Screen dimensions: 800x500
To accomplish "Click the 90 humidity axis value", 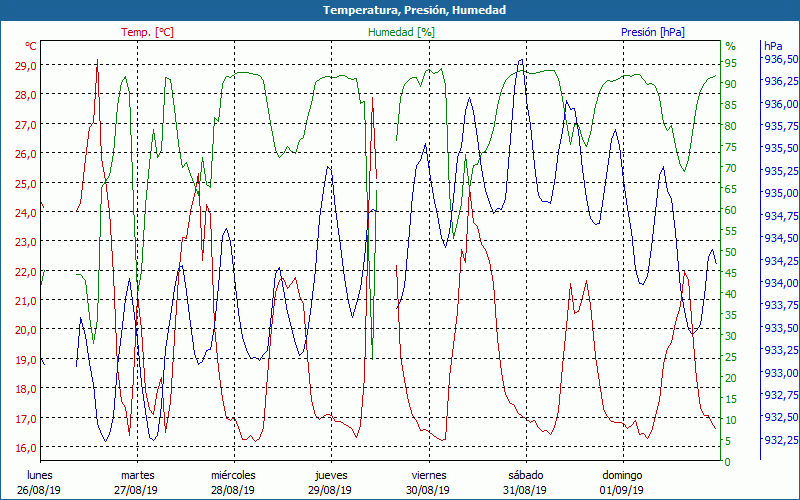I will (x=731, y=84).
